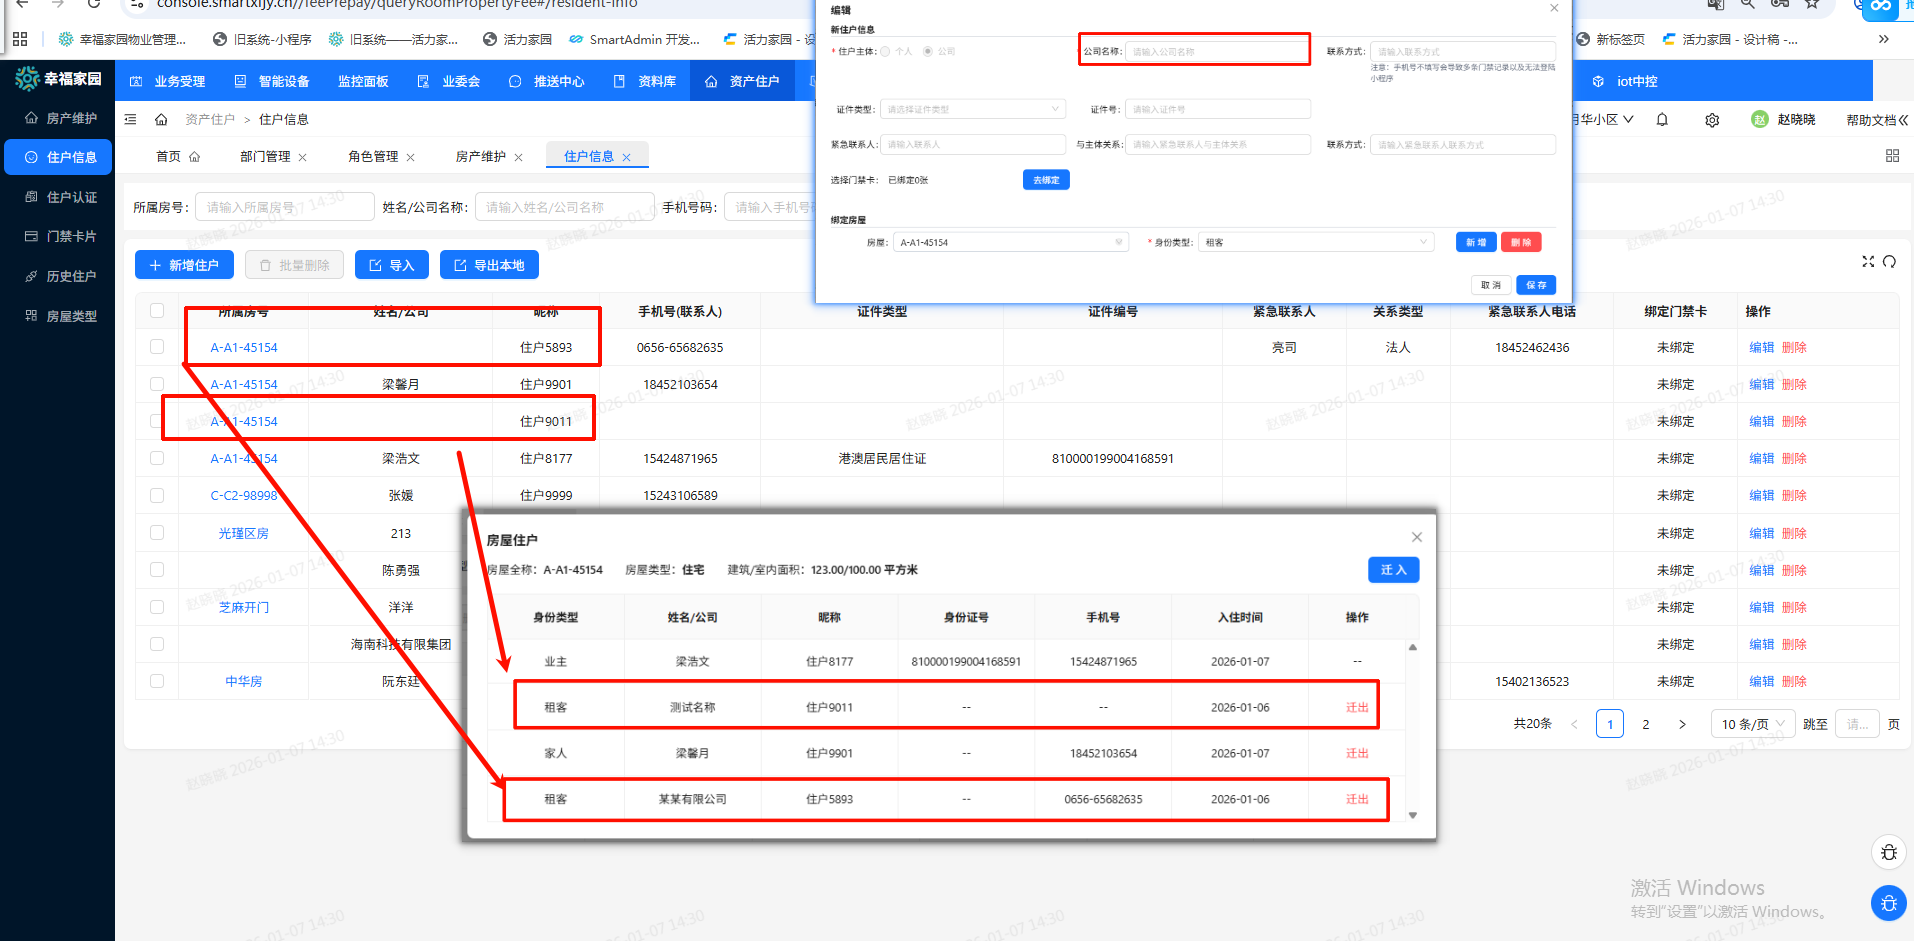Close the 住户信息 tab with its x
Image resolution: width=1914 pixels, height=941 pixels.
coord(627,157)
